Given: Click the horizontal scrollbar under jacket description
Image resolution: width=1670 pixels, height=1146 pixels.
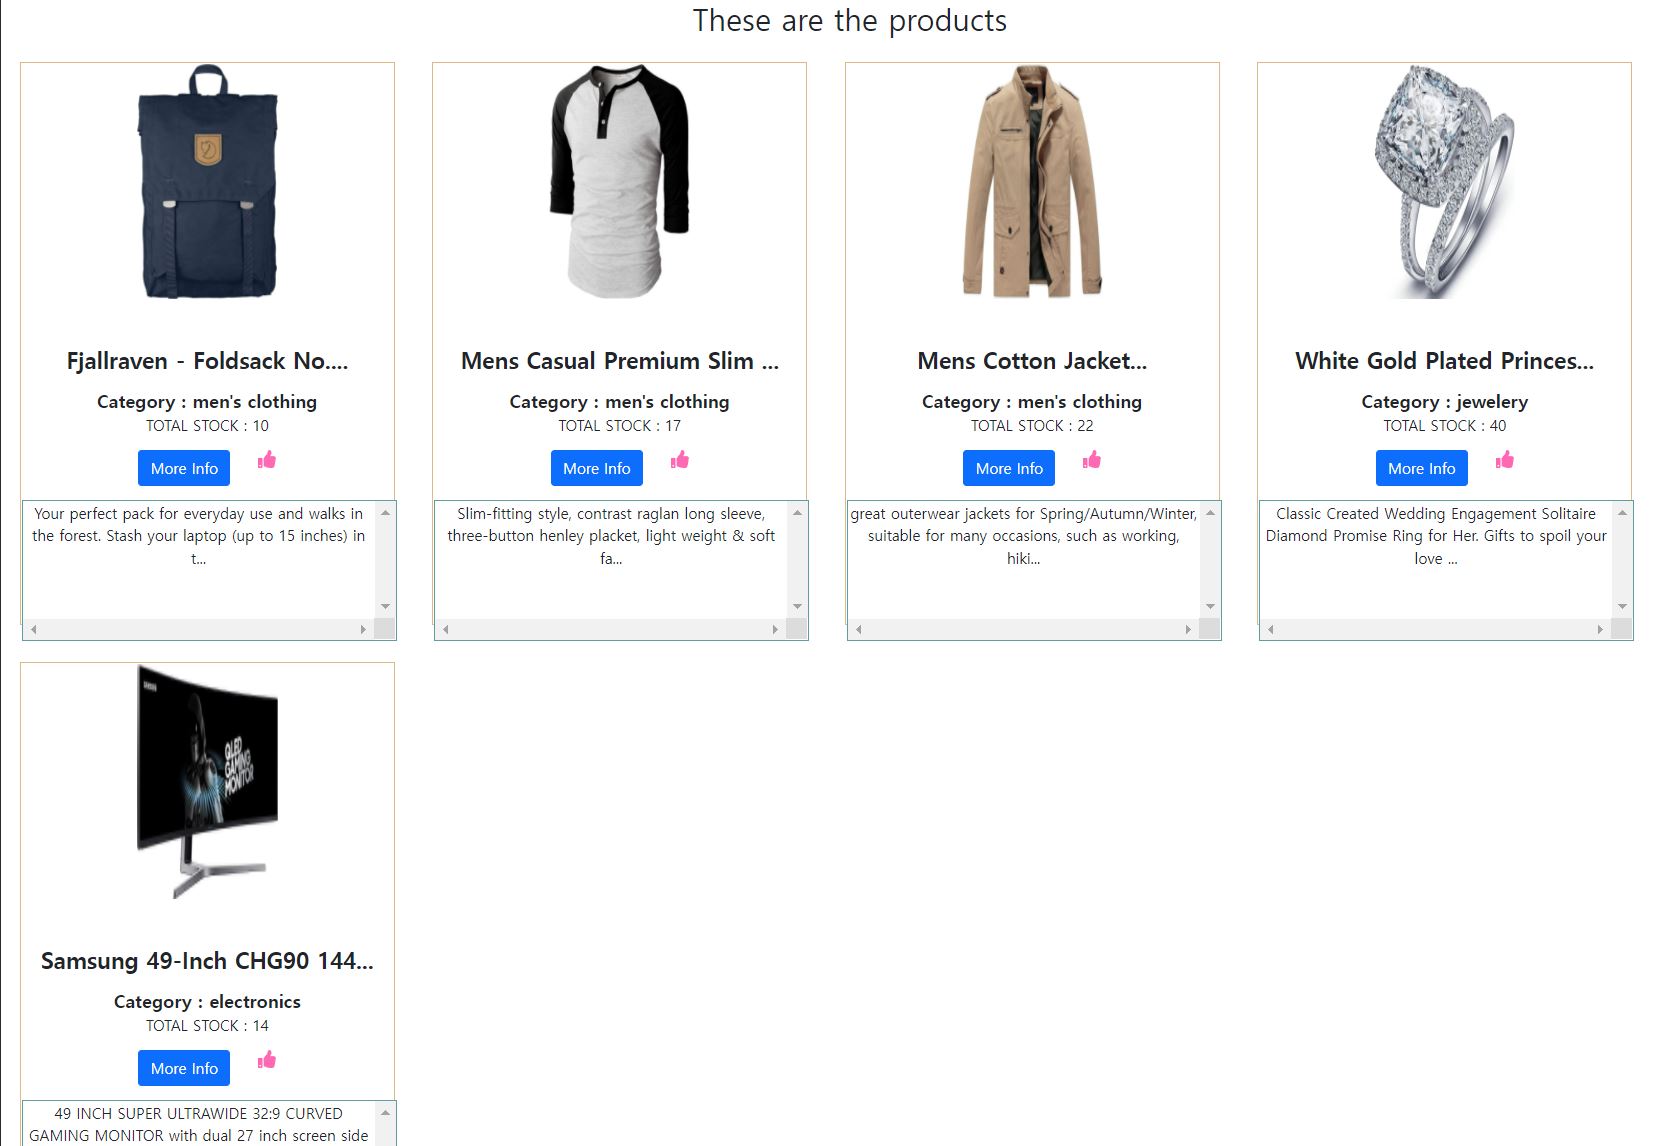Looking at the screenshot, I should pos(1020,629).
